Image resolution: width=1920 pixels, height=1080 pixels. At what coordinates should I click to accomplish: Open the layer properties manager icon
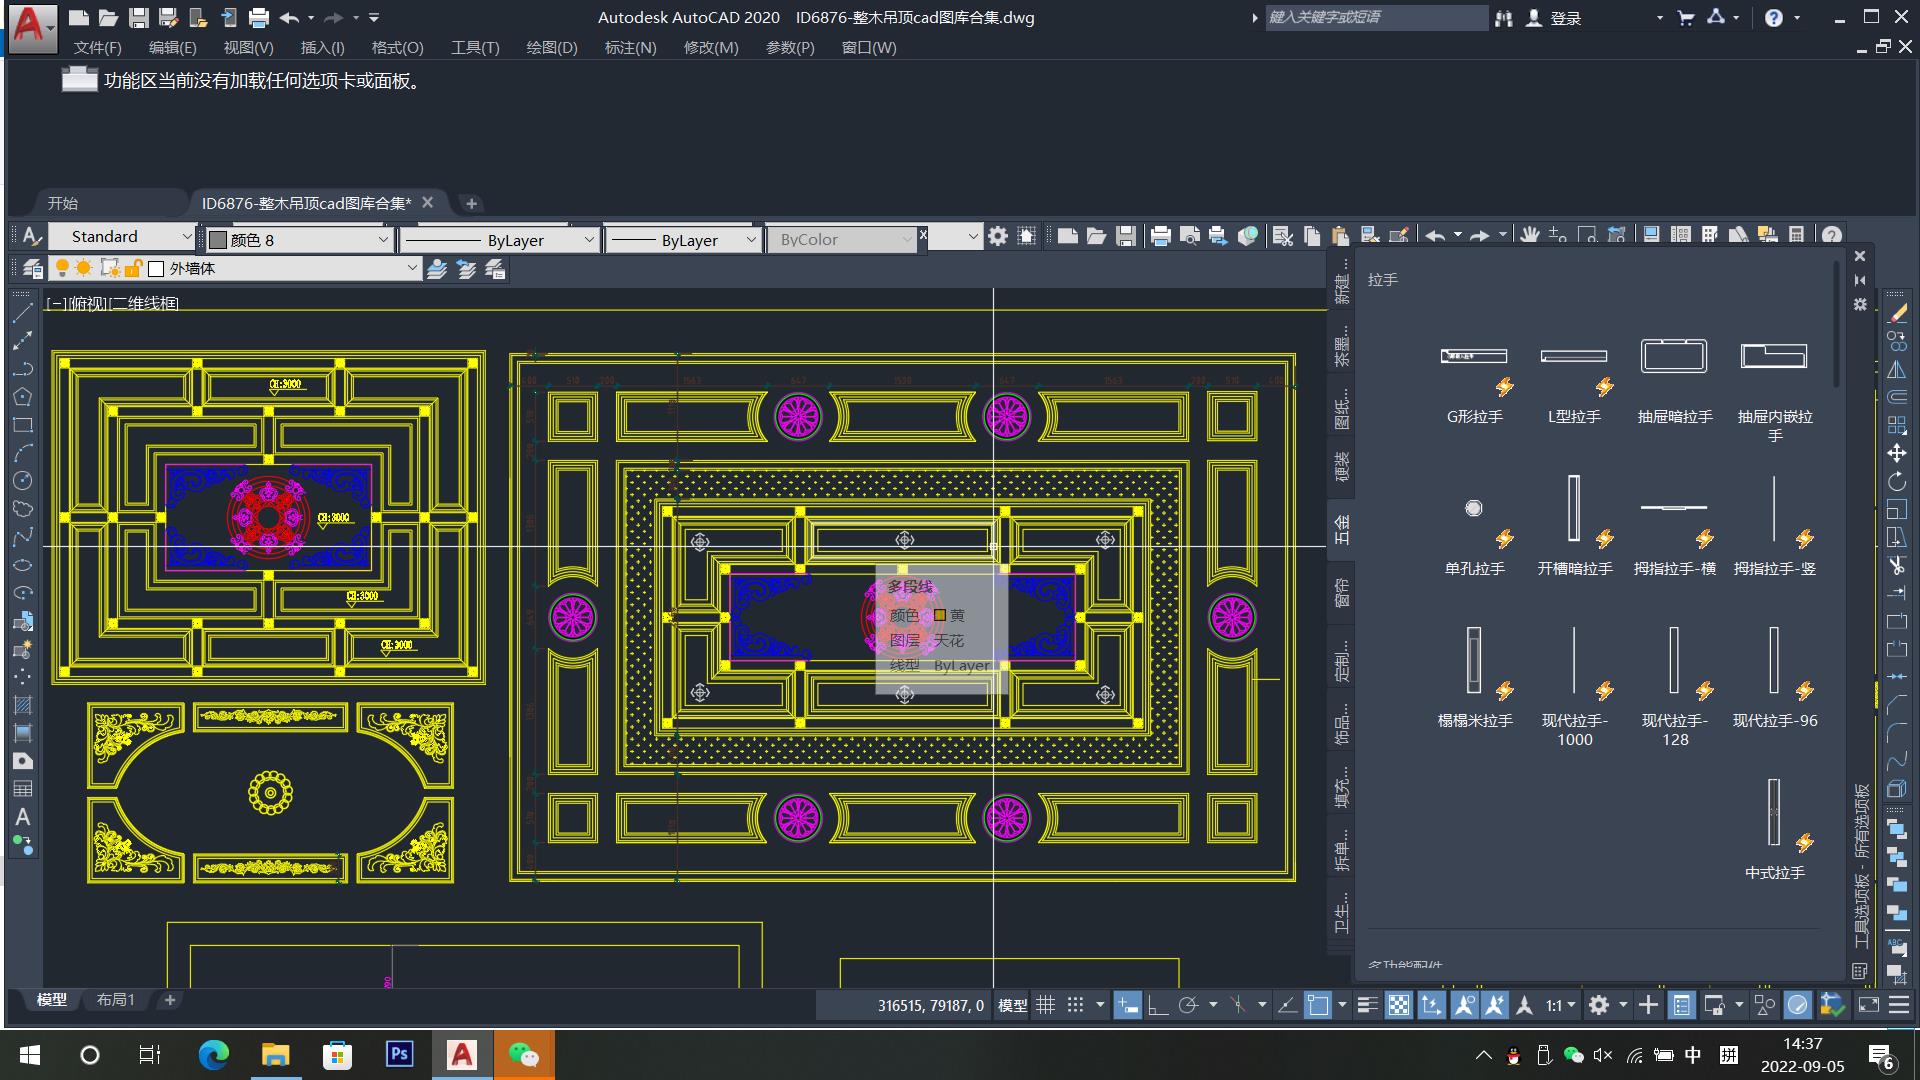33,269
